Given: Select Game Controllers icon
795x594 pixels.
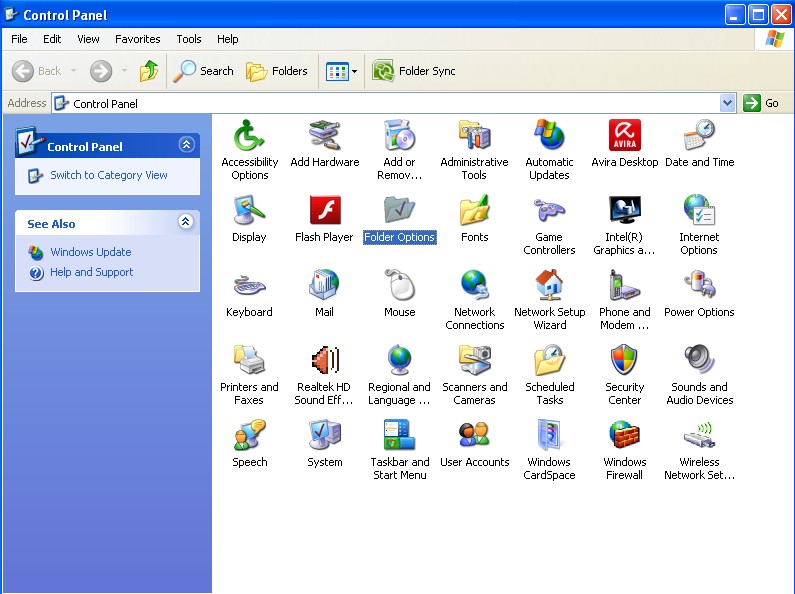Looking at the screenshot, I should pyautogui.click(x=549, y=210).
